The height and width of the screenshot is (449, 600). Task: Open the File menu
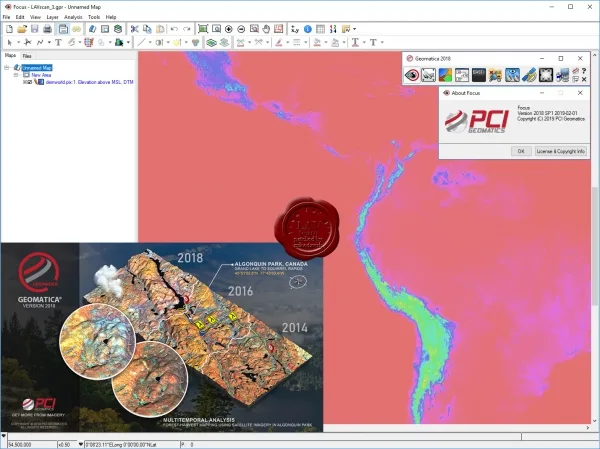coord(6,17)
